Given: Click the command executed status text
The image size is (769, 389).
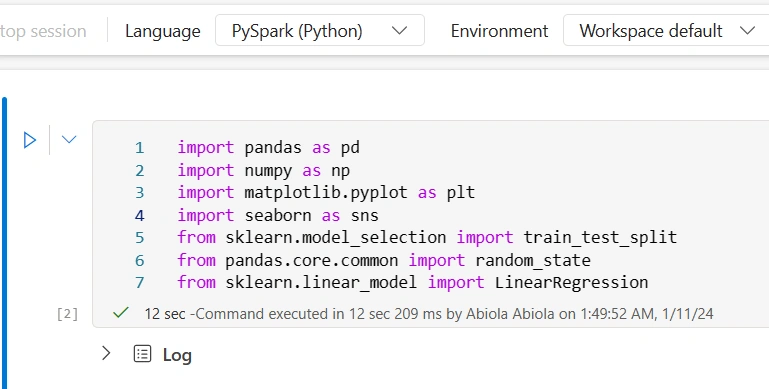Looking at the screenshot, I should (429, 313).
